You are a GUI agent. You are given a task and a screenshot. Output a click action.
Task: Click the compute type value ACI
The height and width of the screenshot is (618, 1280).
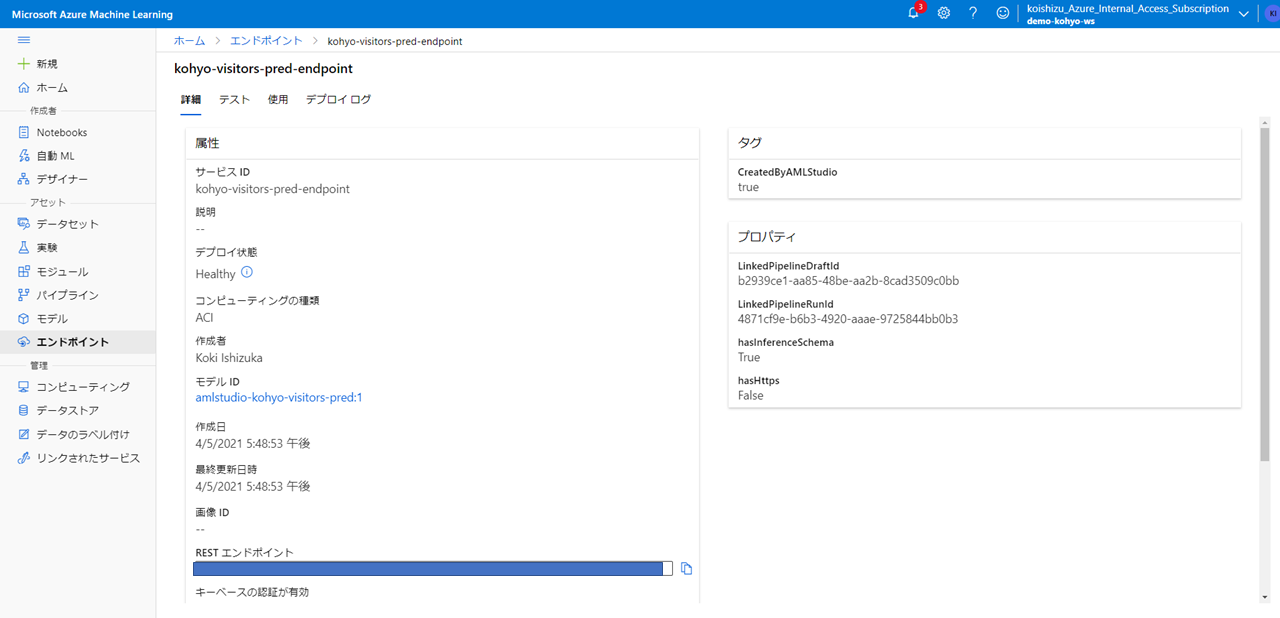[x=205, y=317]
